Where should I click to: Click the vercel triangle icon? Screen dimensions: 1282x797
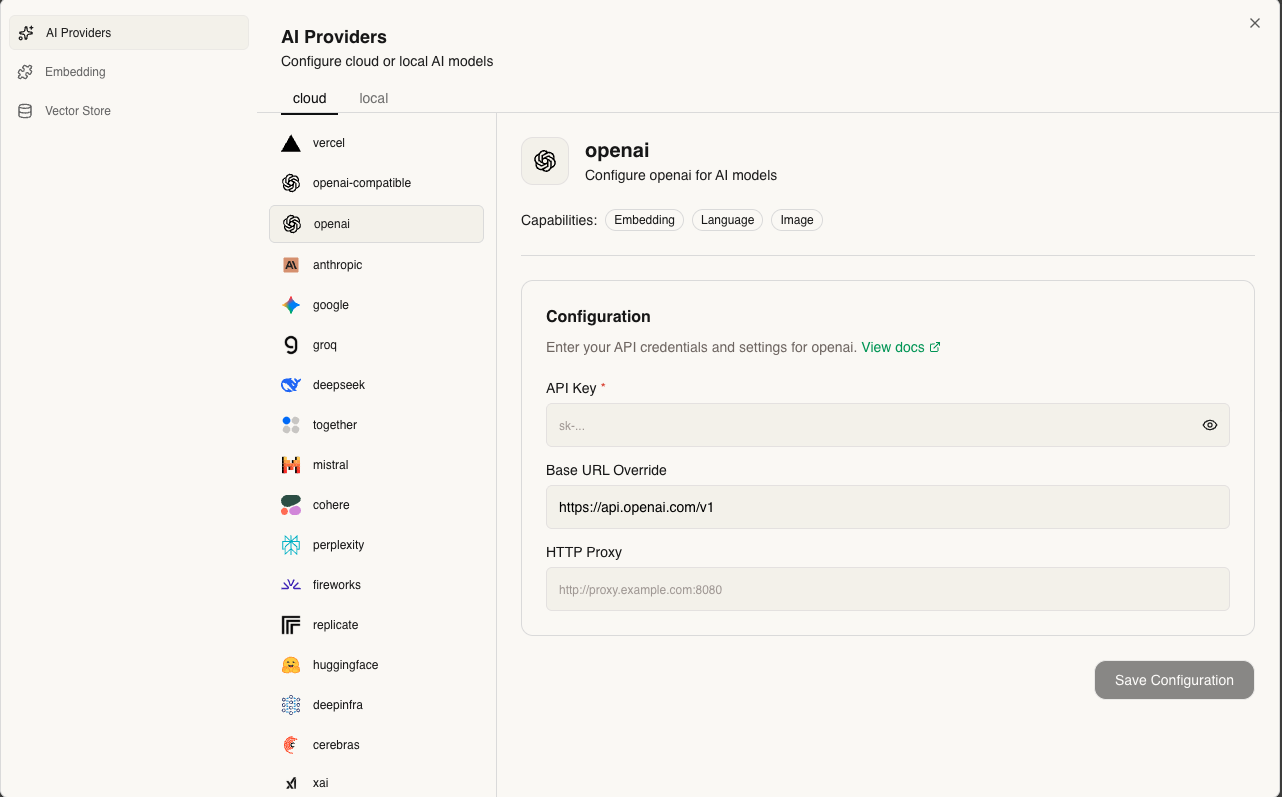291,143
